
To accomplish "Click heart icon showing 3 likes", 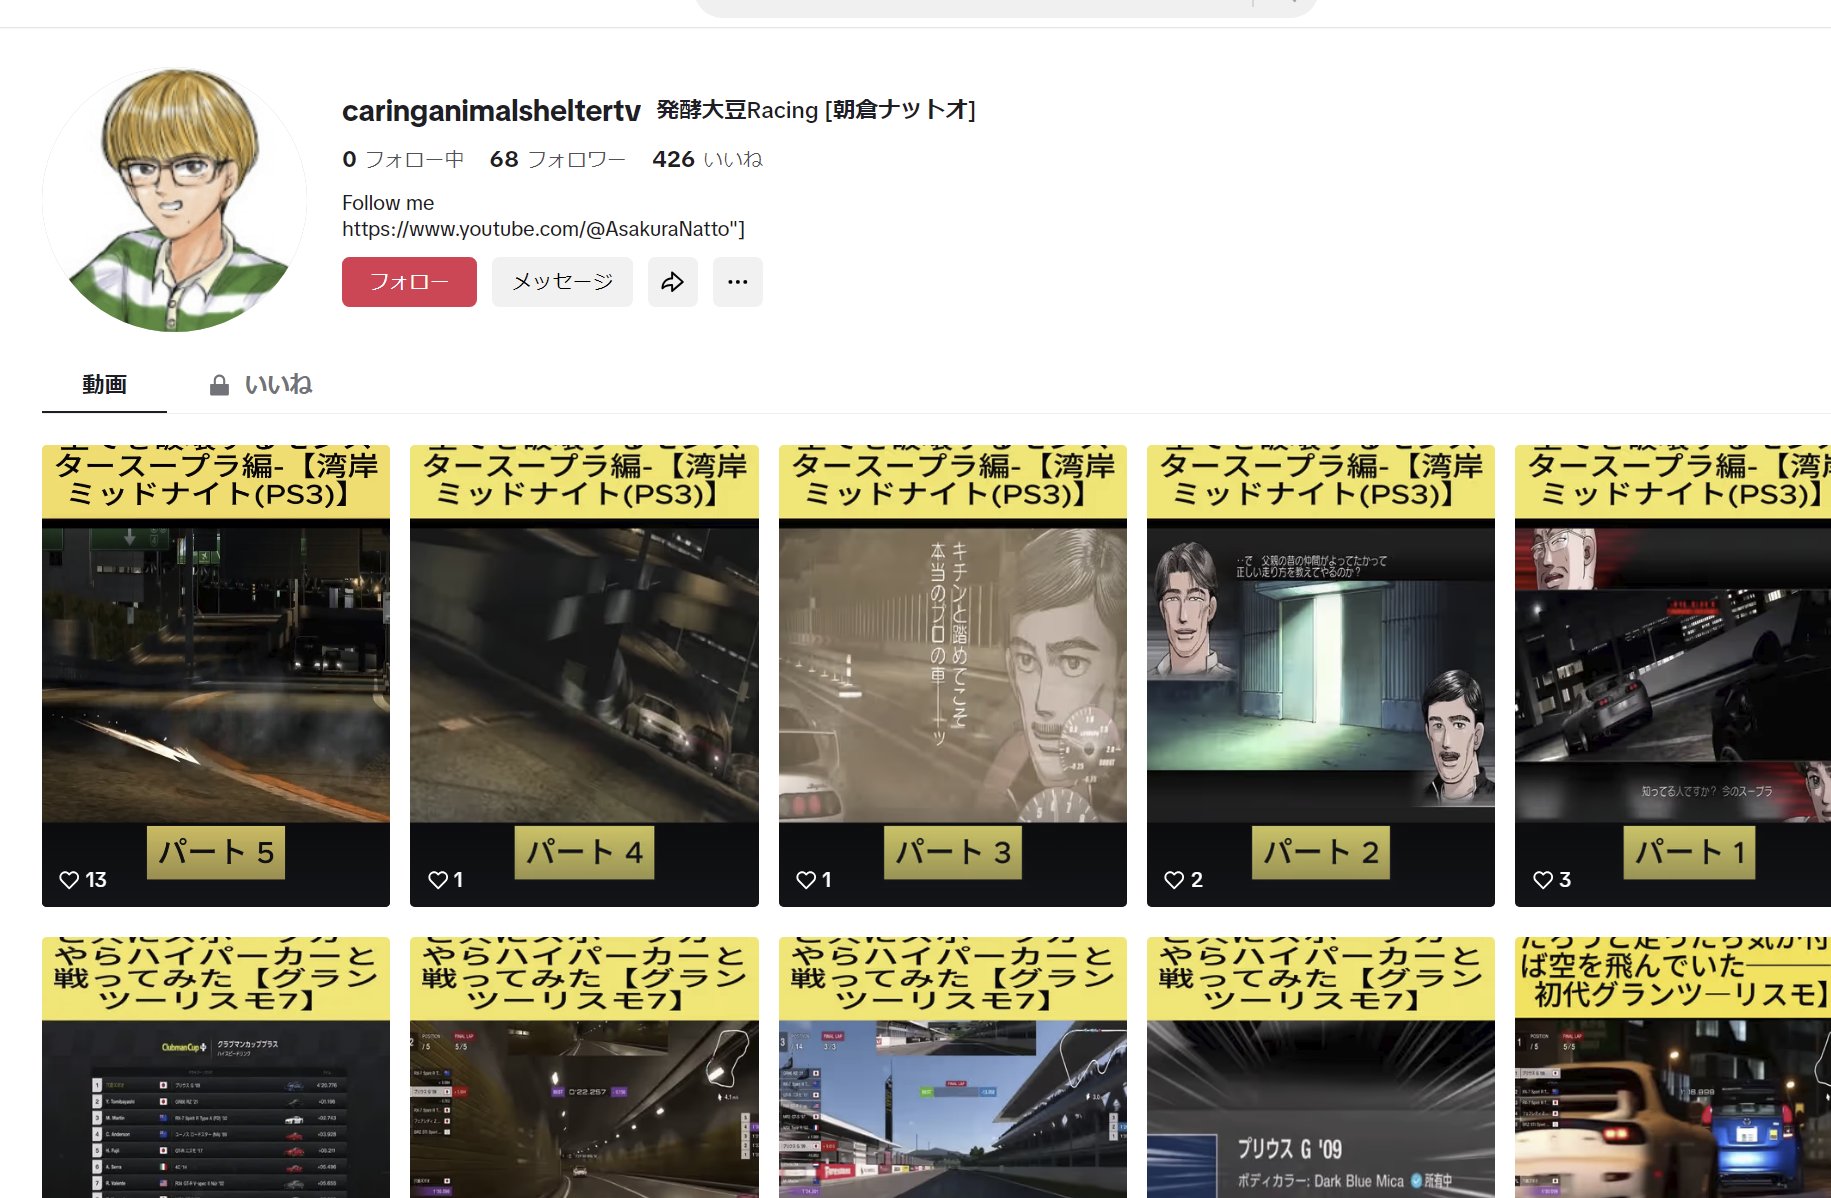I will pyautogui.click(x=1543, y=880).
